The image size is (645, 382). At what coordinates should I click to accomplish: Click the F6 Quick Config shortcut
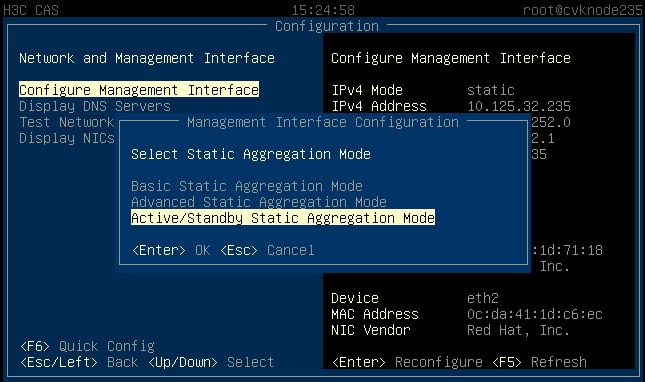(x=87, y=346)
